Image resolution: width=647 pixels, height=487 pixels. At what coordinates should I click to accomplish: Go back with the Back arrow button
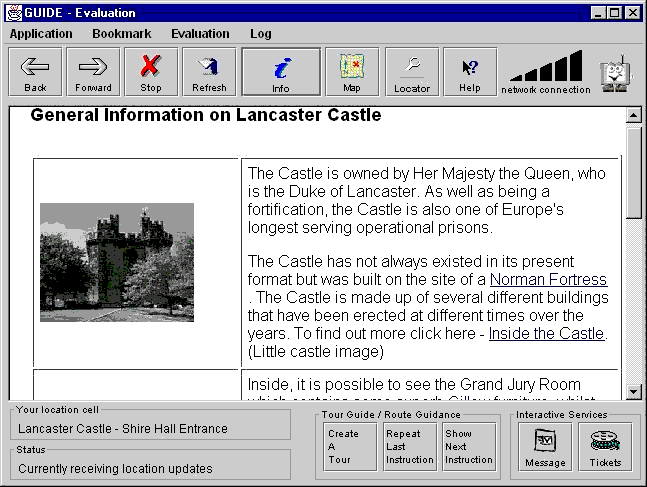click(x=35, y=72)
